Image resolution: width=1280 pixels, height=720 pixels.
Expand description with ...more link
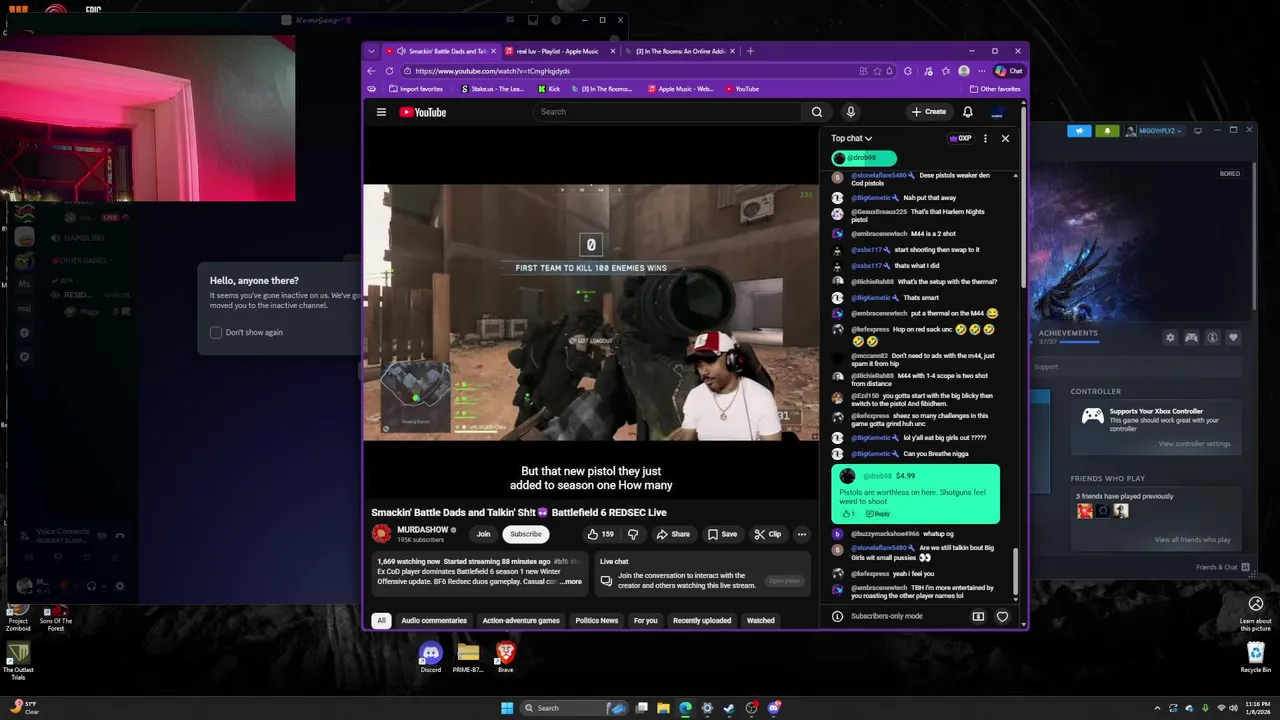[x=570, y=581]
